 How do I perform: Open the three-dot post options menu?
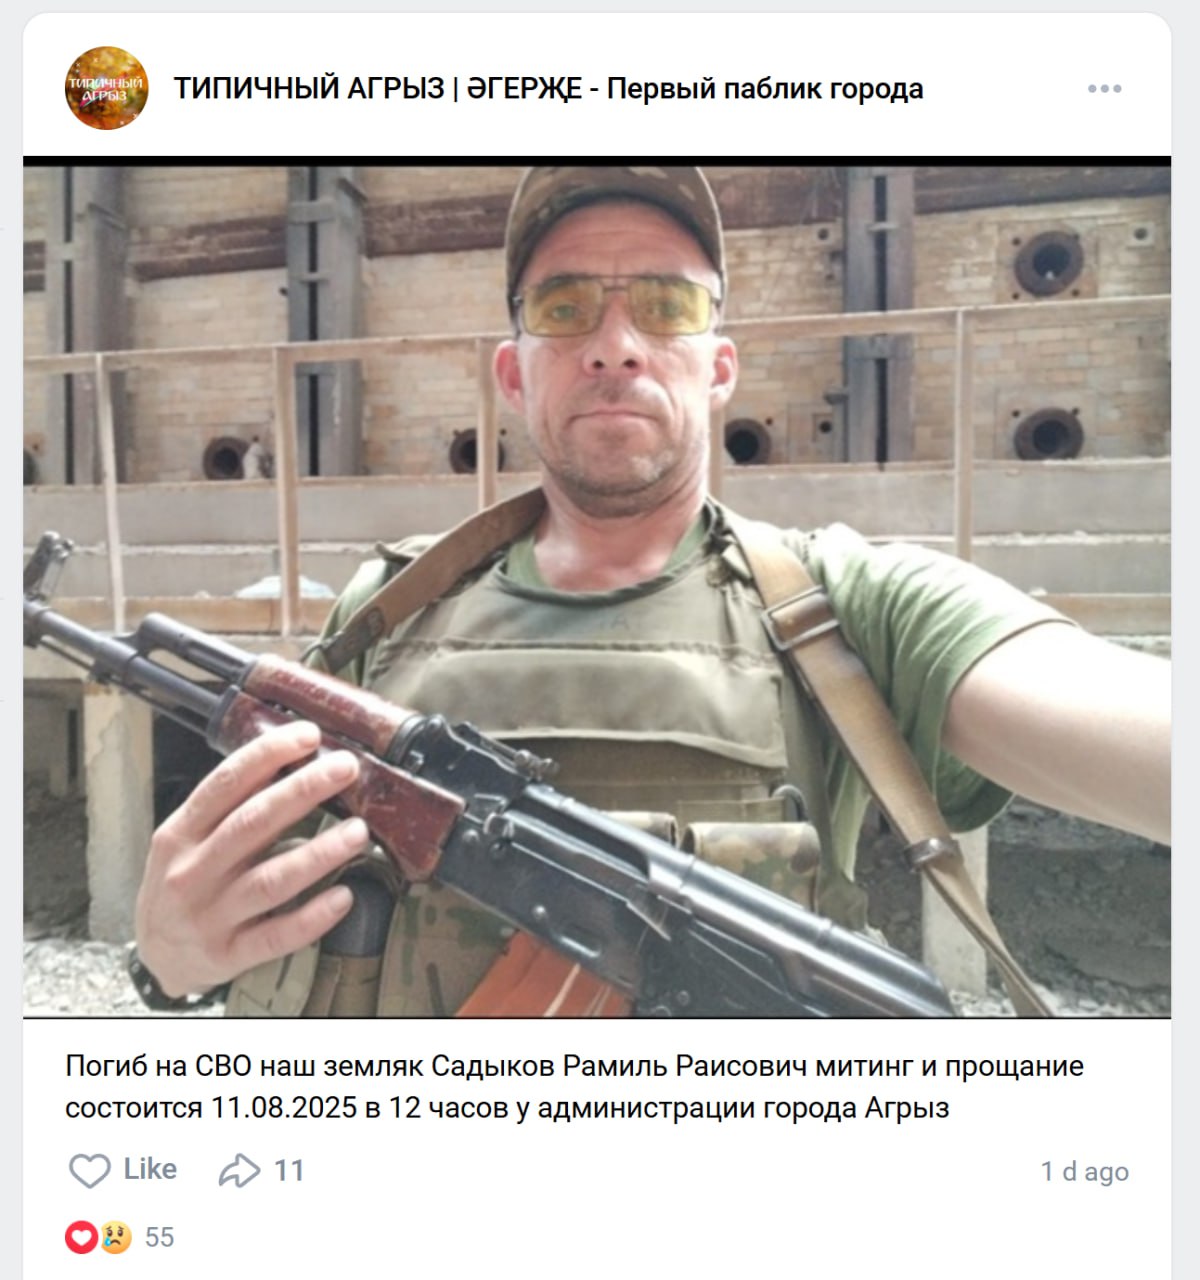(x=1104, y=89)
